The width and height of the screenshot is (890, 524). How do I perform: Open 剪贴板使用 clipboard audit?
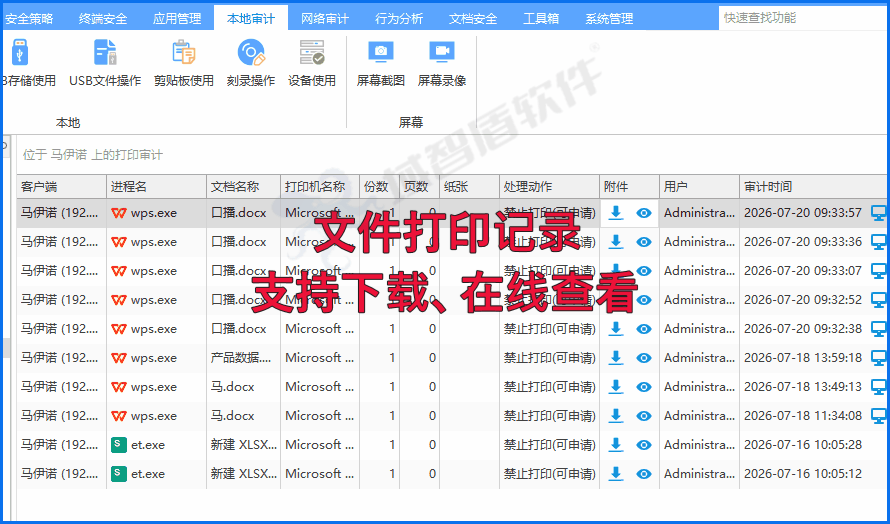183,63
